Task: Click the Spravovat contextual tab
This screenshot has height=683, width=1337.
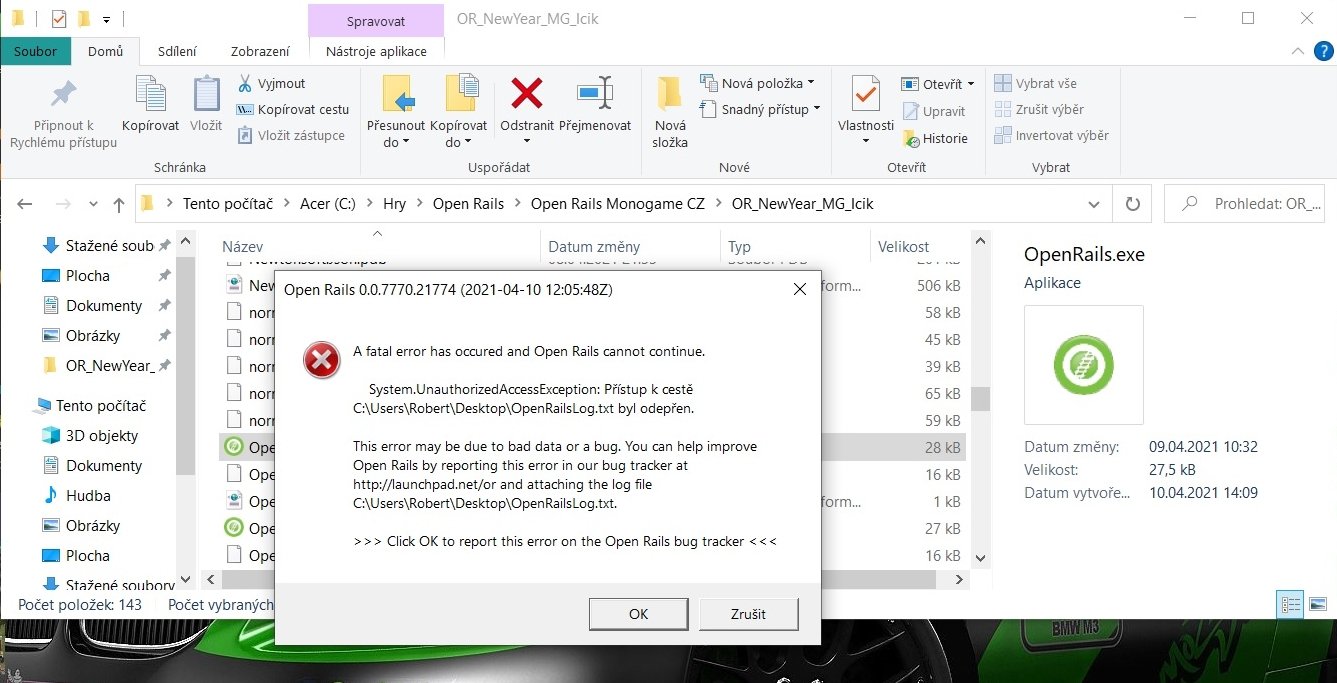Action: tap(376, 20)
